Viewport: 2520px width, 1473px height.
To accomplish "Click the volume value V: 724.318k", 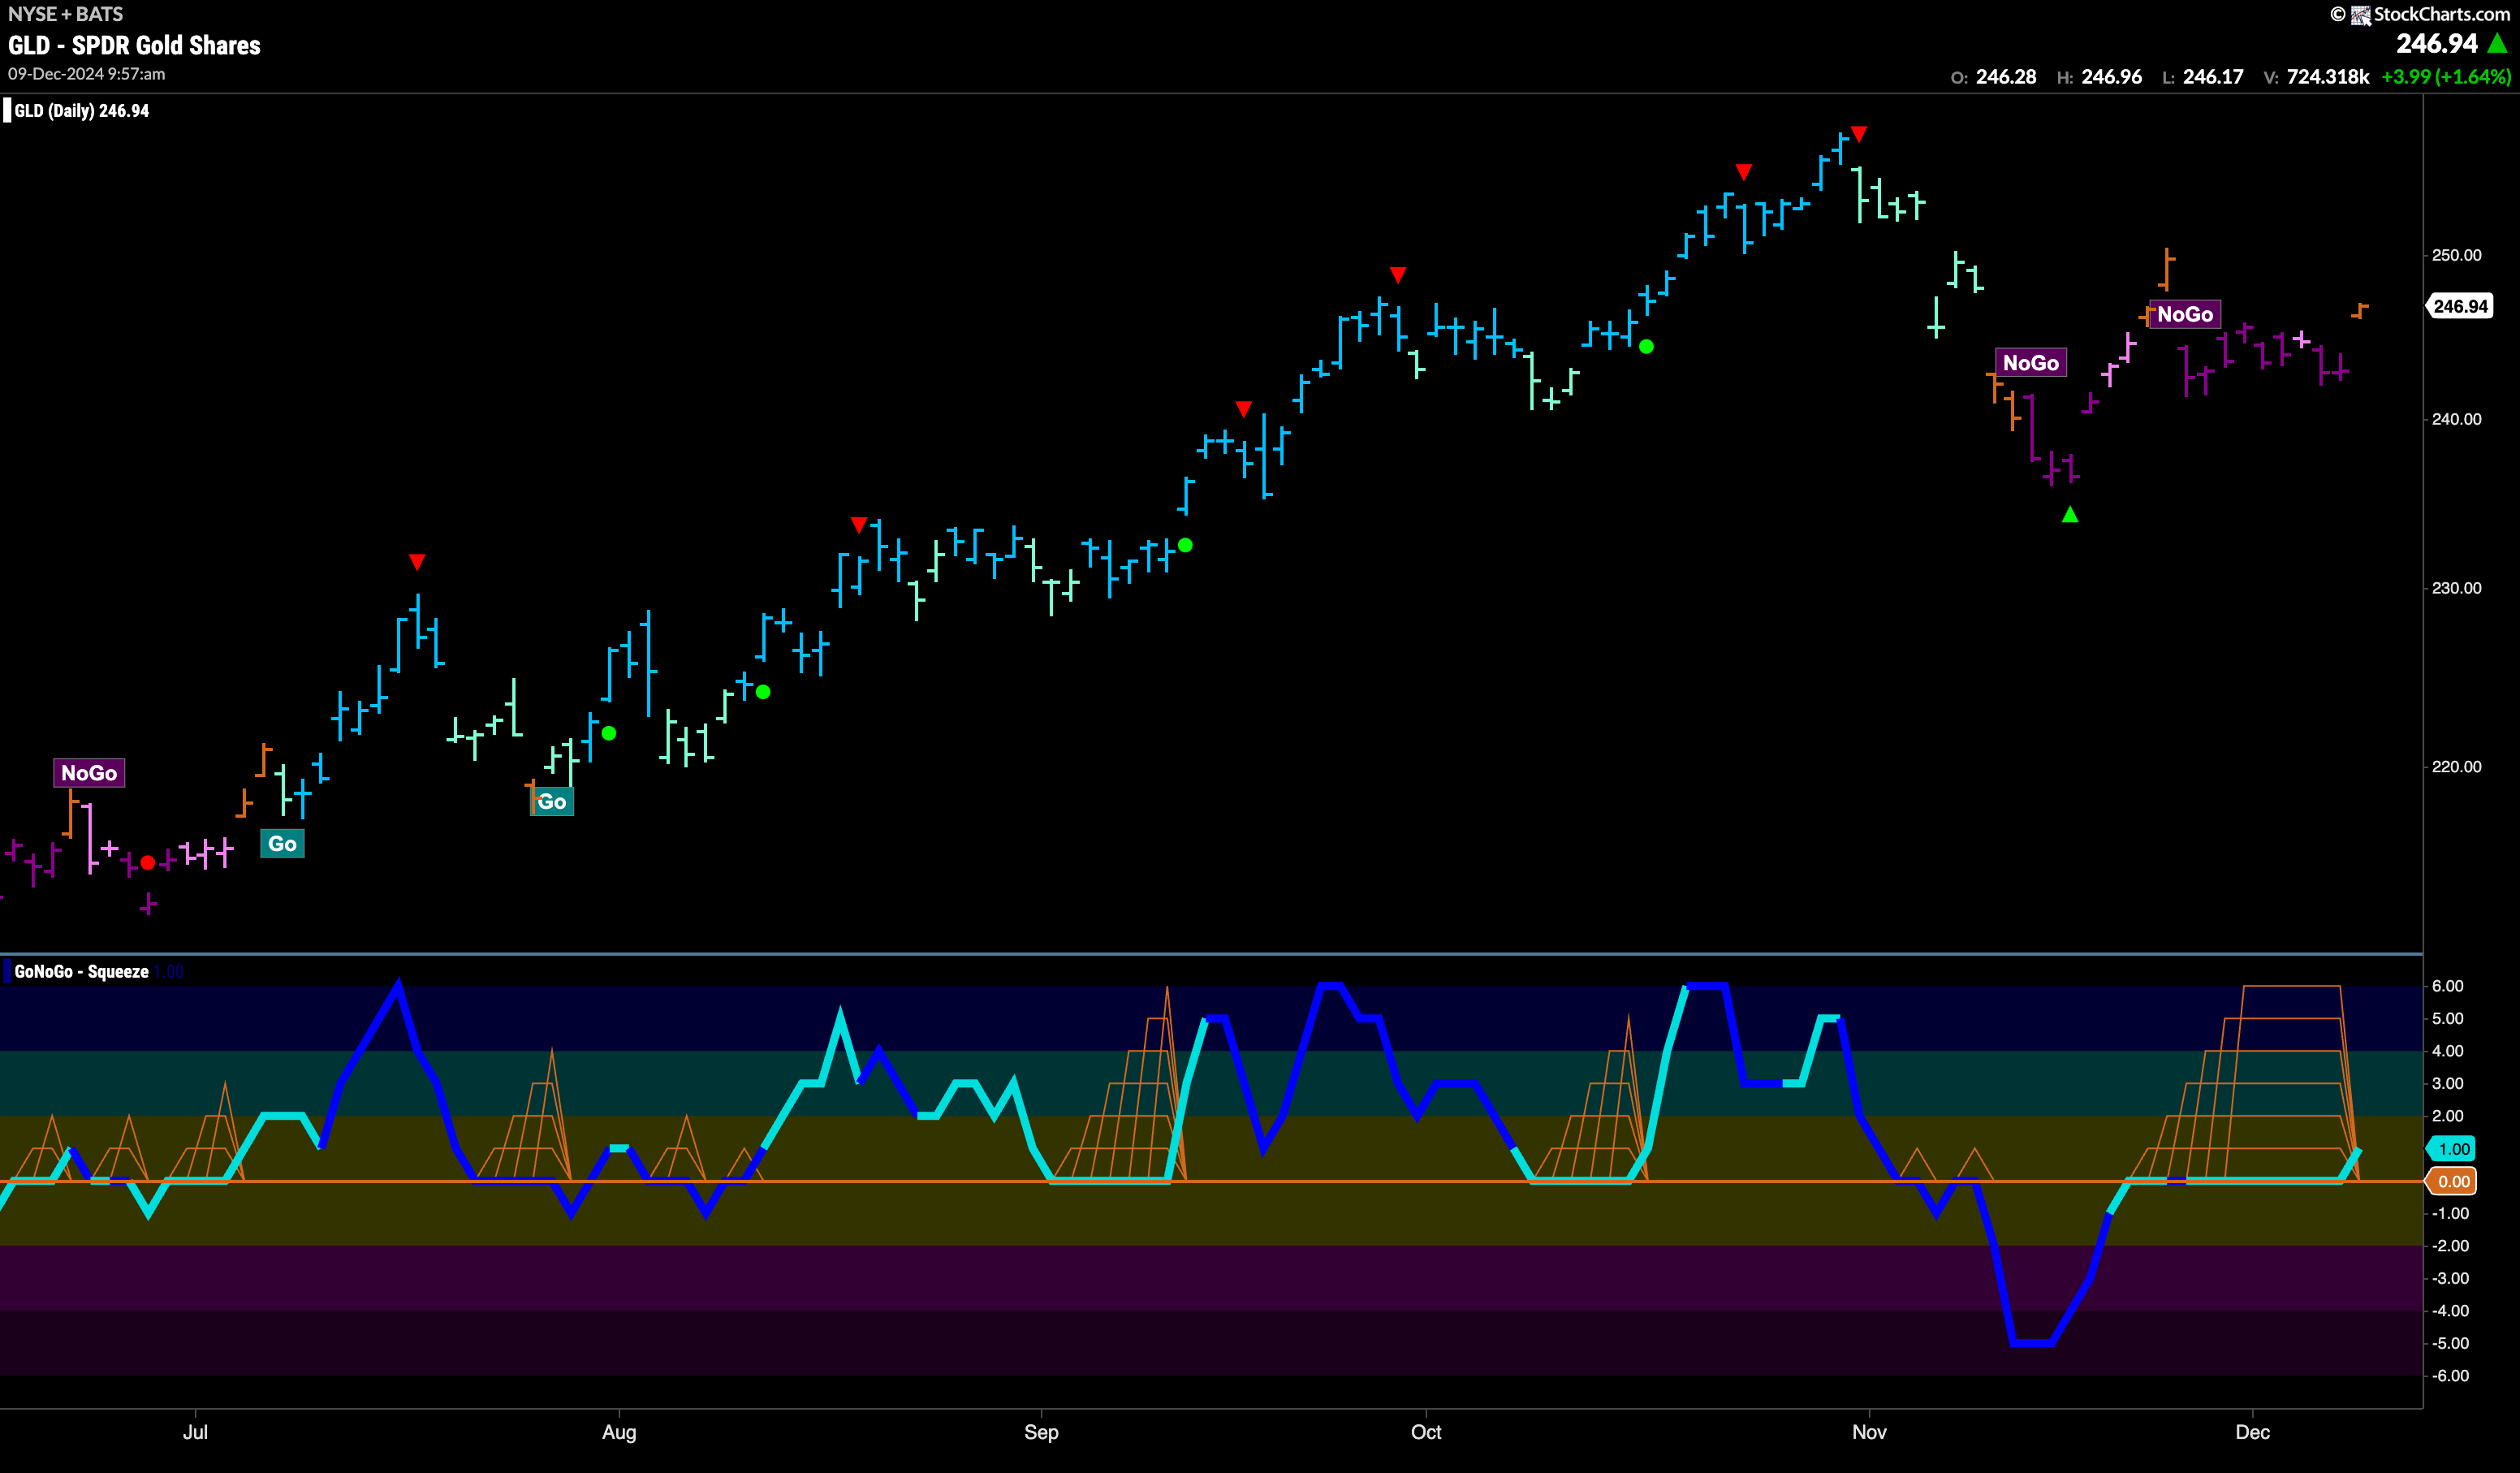I will tap(2316, 77).
